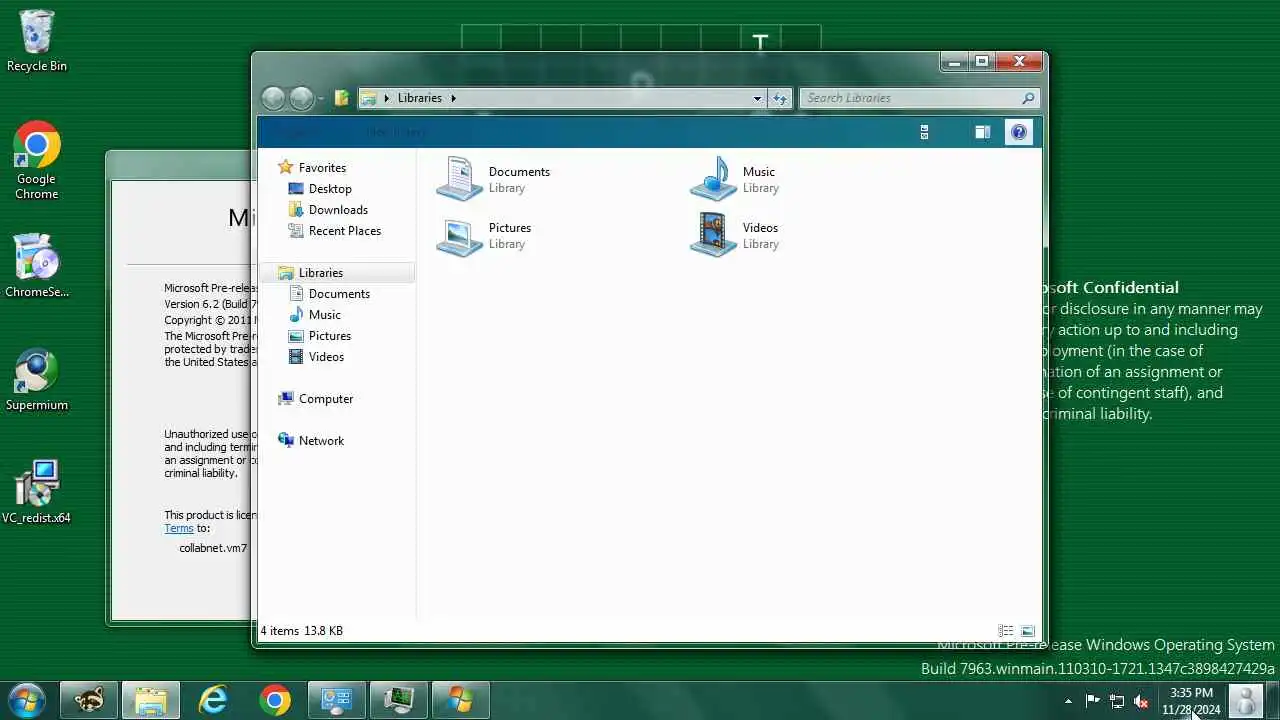Viewport: 1280px width, 720px height.
Task: Select Network in the navigation pane
Action: 321,441
